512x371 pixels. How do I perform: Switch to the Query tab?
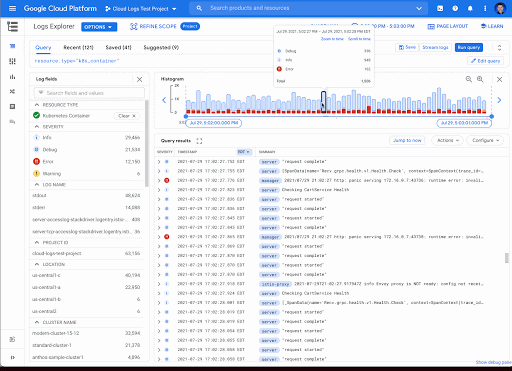[x=43, y=47]
